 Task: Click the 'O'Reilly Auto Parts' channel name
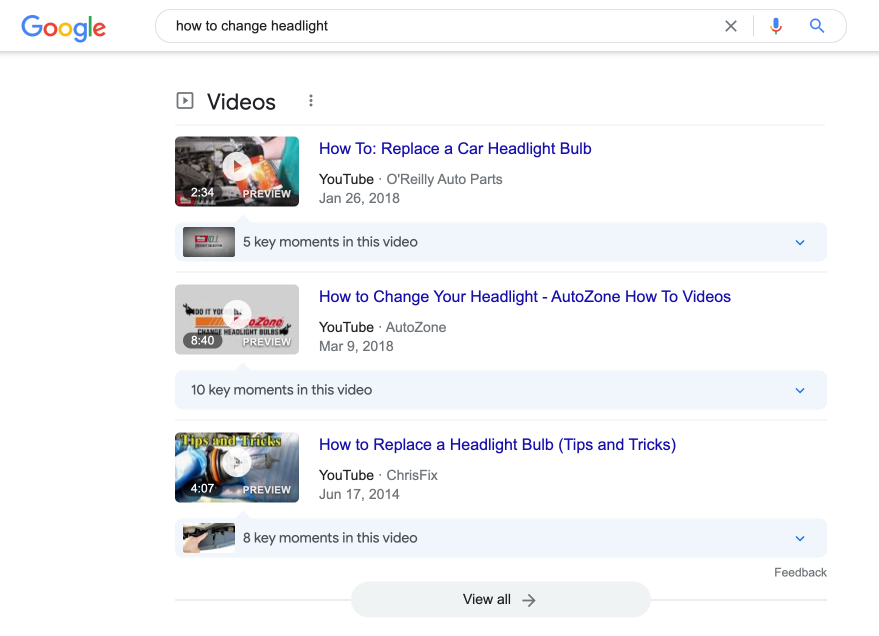pyautogui.click(x=444, y=179)
